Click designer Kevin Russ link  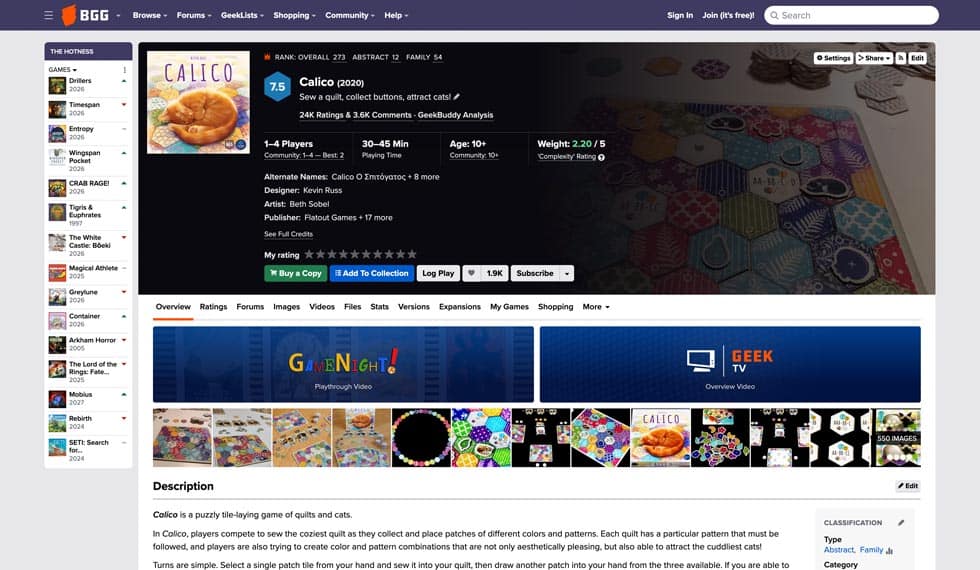click(x=322, y=190)
